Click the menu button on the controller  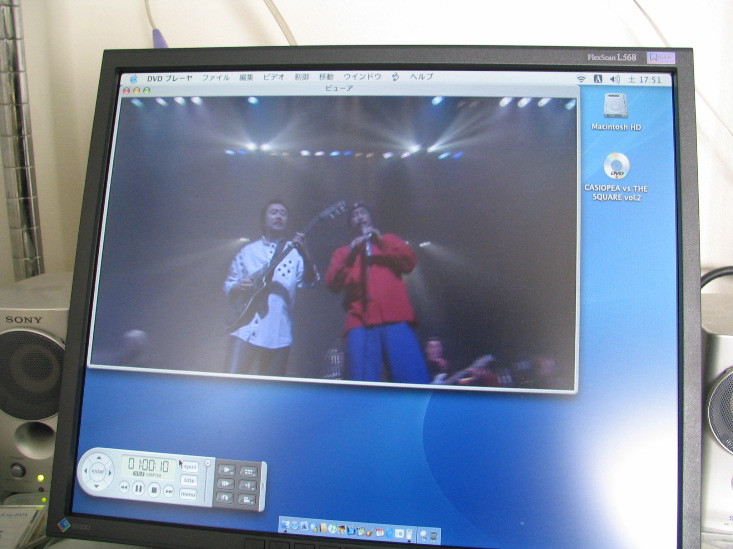[x=188, y=494]
